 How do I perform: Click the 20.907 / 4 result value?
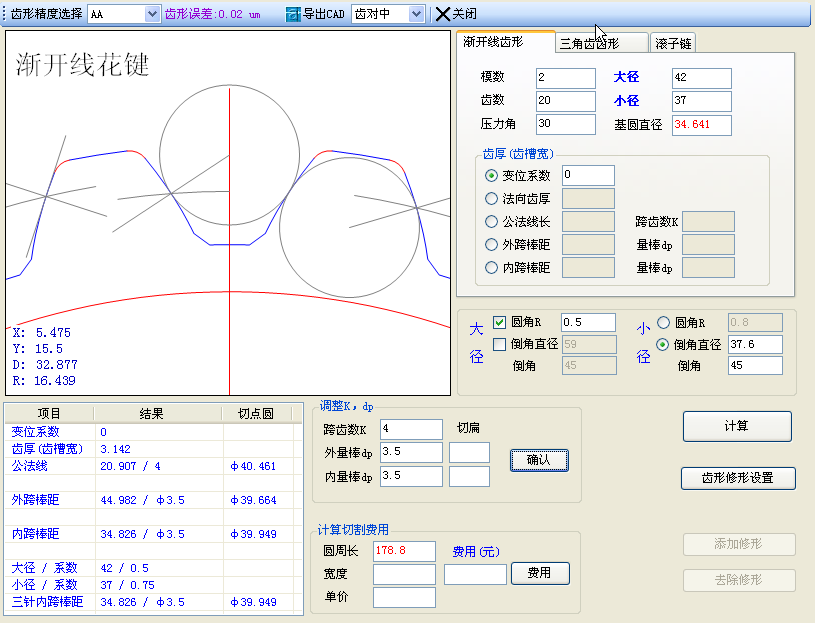(130, 466)
